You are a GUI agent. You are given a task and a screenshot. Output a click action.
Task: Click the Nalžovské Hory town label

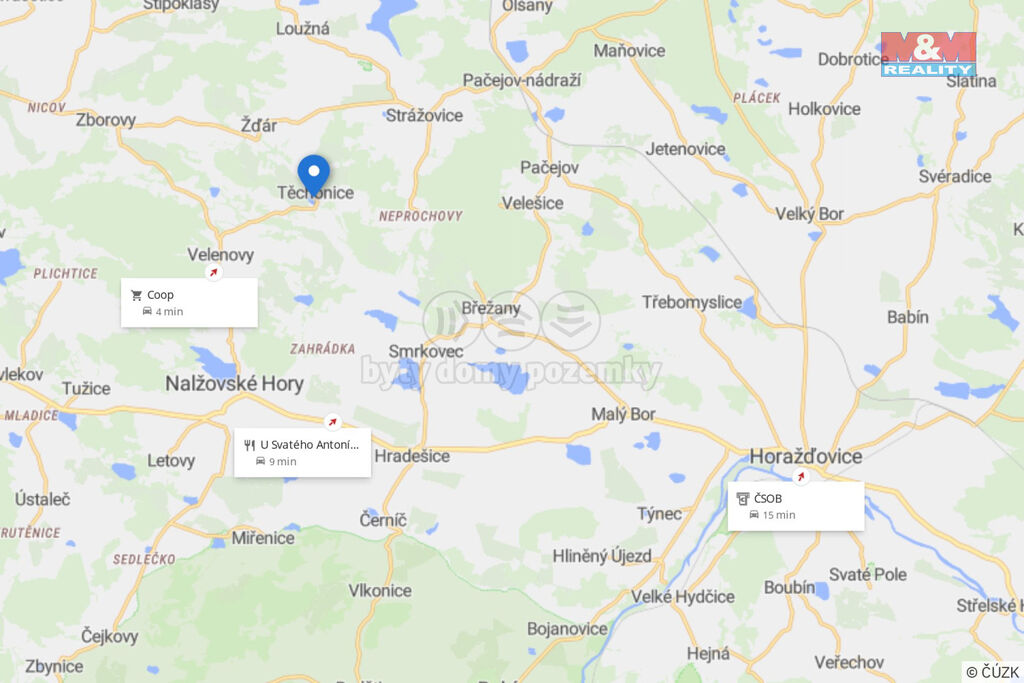[234, 383]
